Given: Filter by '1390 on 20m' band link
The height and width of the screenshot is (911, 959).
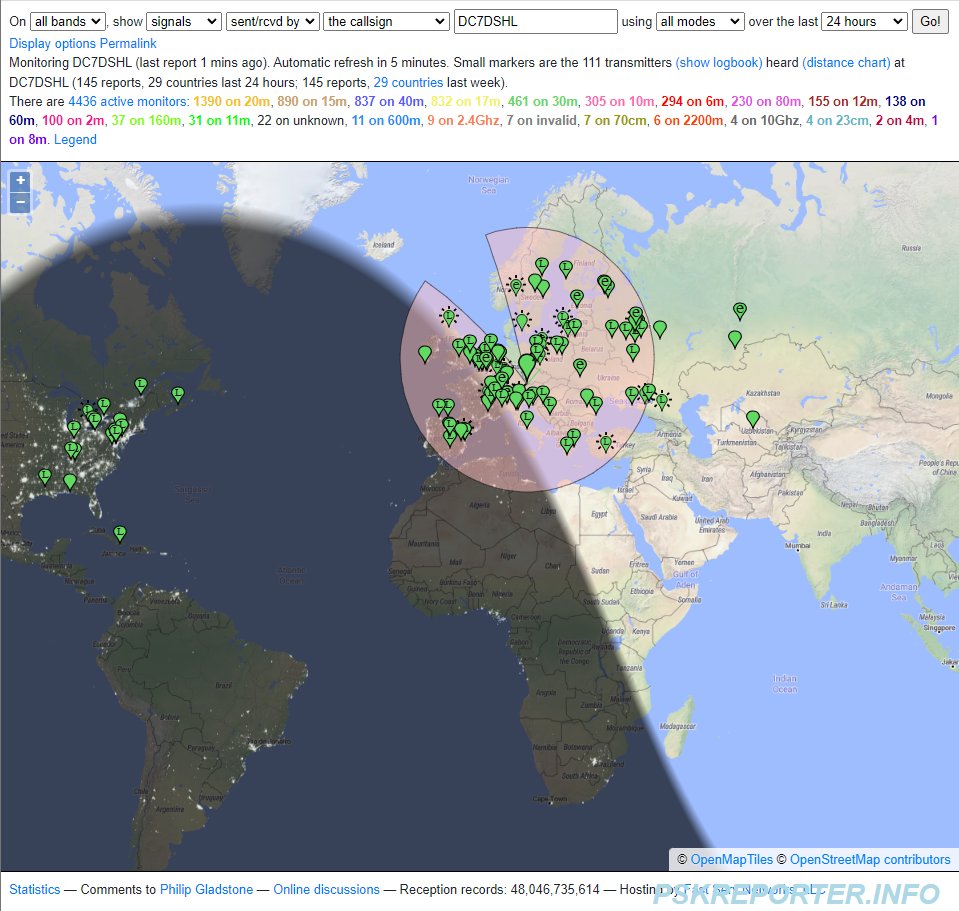Looking at the screenshot, I should point(231,101).
